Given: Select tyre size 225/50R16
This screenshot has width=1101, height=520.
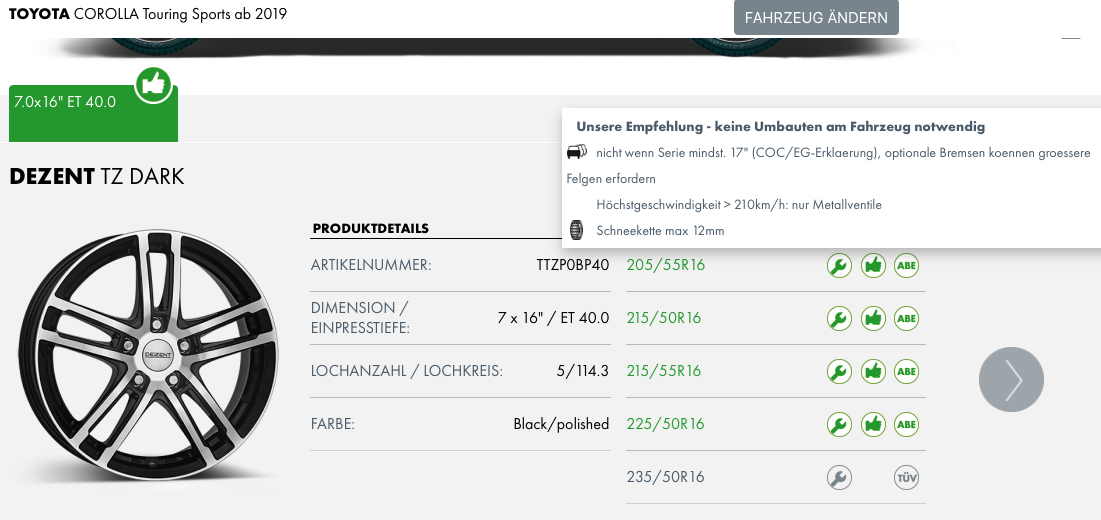Looking at the screenshot, I should (666, 425).
